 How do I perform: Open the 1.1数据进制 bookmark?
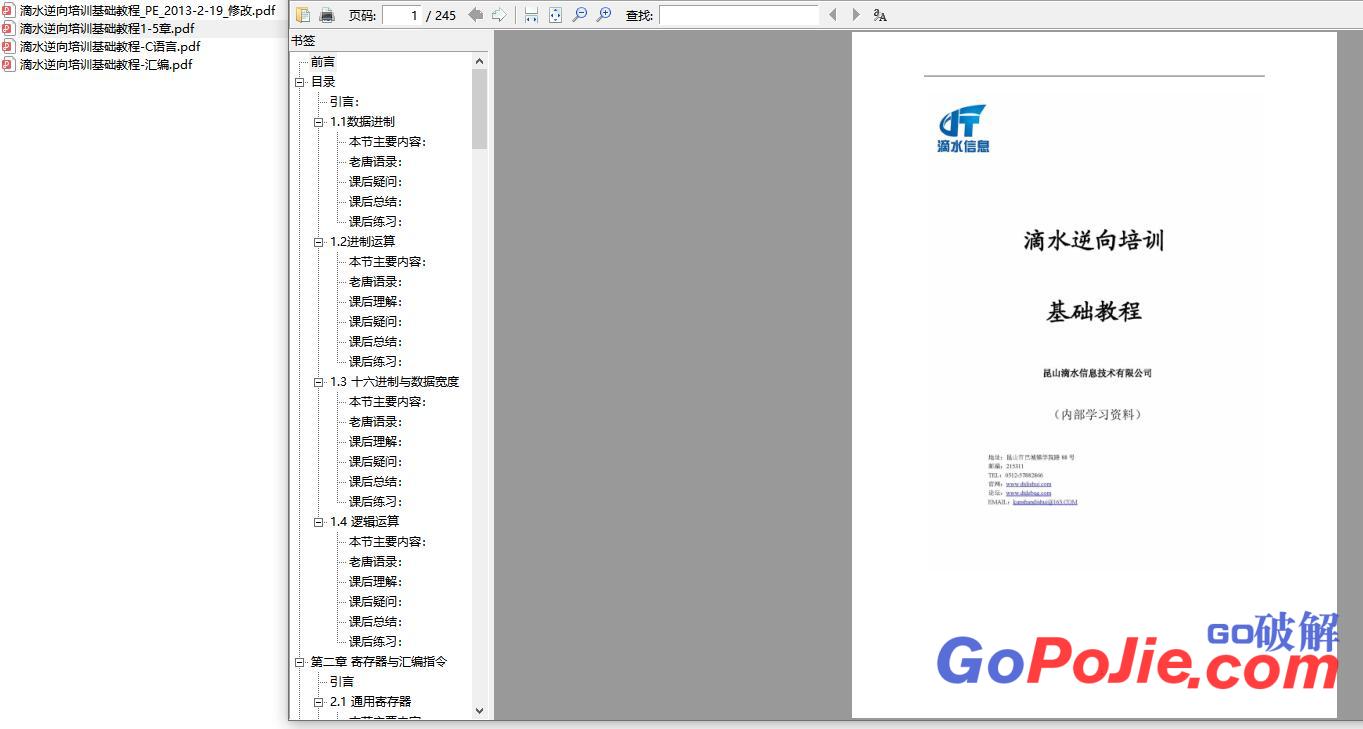coord(362,122)
